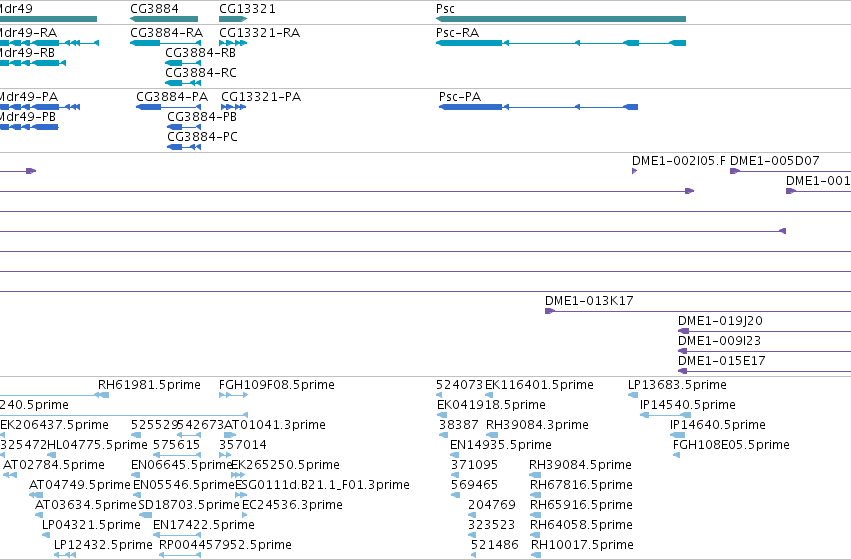Click the CG13321-PA label

261,97
